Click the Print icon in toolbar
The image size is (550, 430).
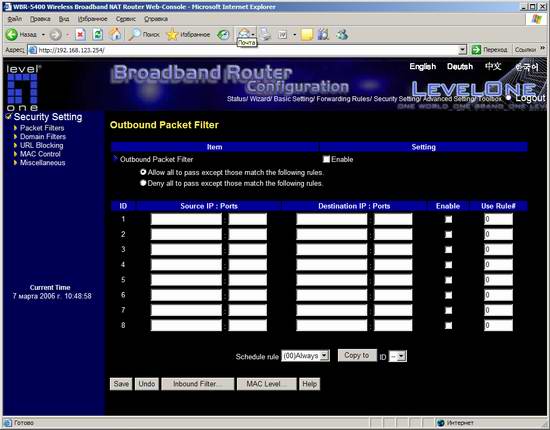[x=266, y=34]
